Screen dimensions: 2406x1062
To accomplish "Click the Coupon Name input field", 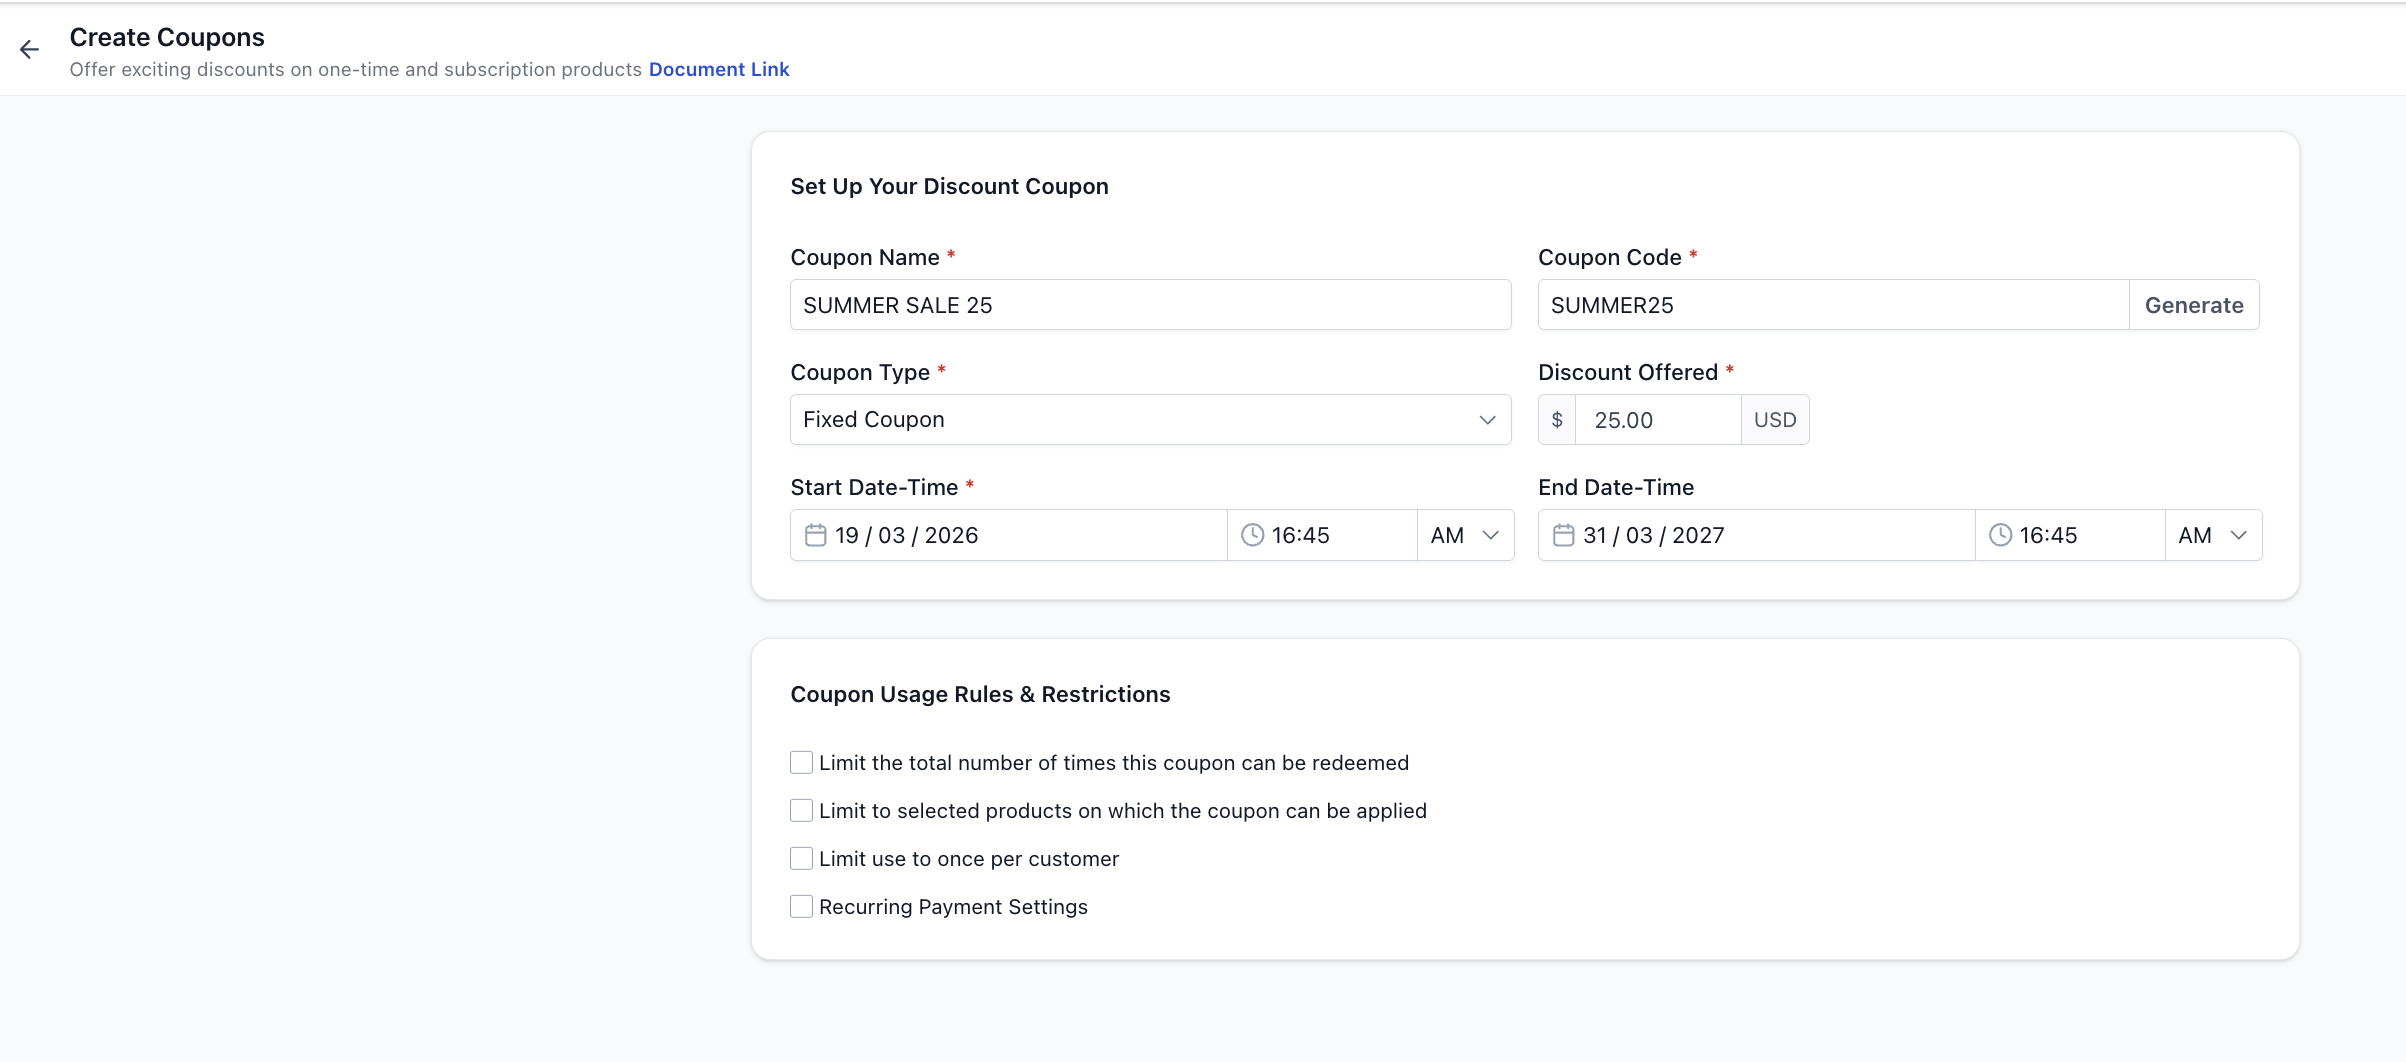I will (x=1150, y=305).
